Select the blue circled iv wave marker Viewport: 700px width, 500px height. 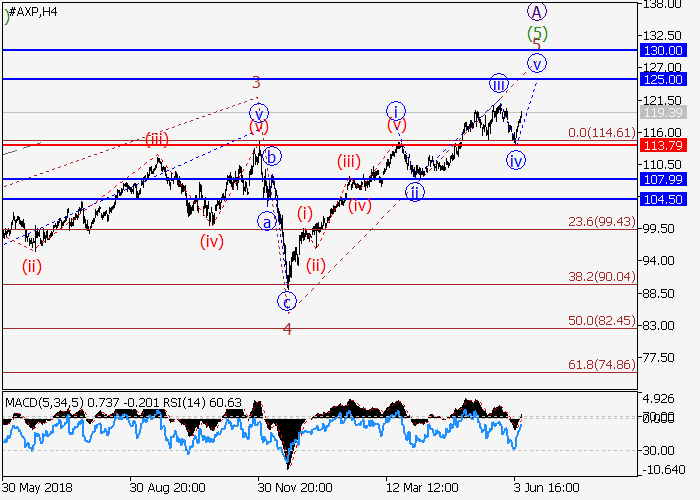point(516,160)
